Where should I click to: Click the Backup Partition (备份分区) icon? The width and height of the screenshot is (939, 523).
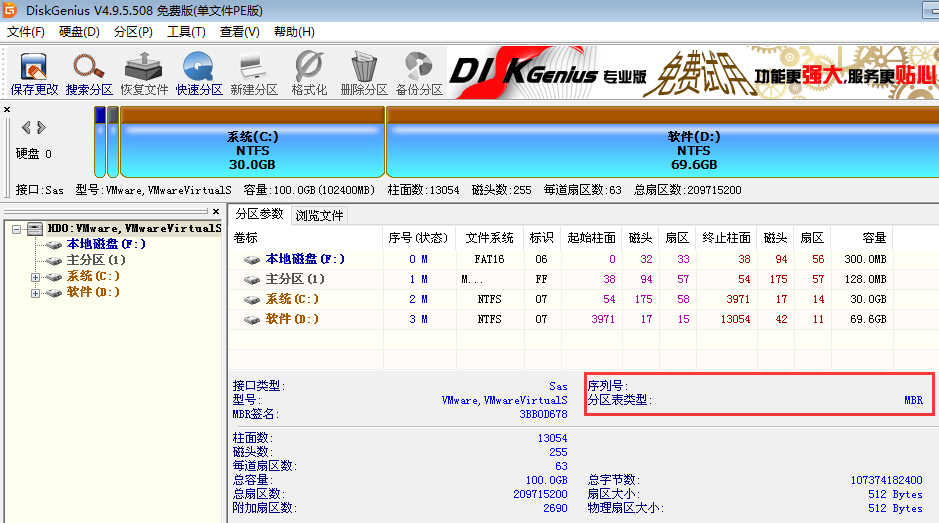[x=418, y=73]
